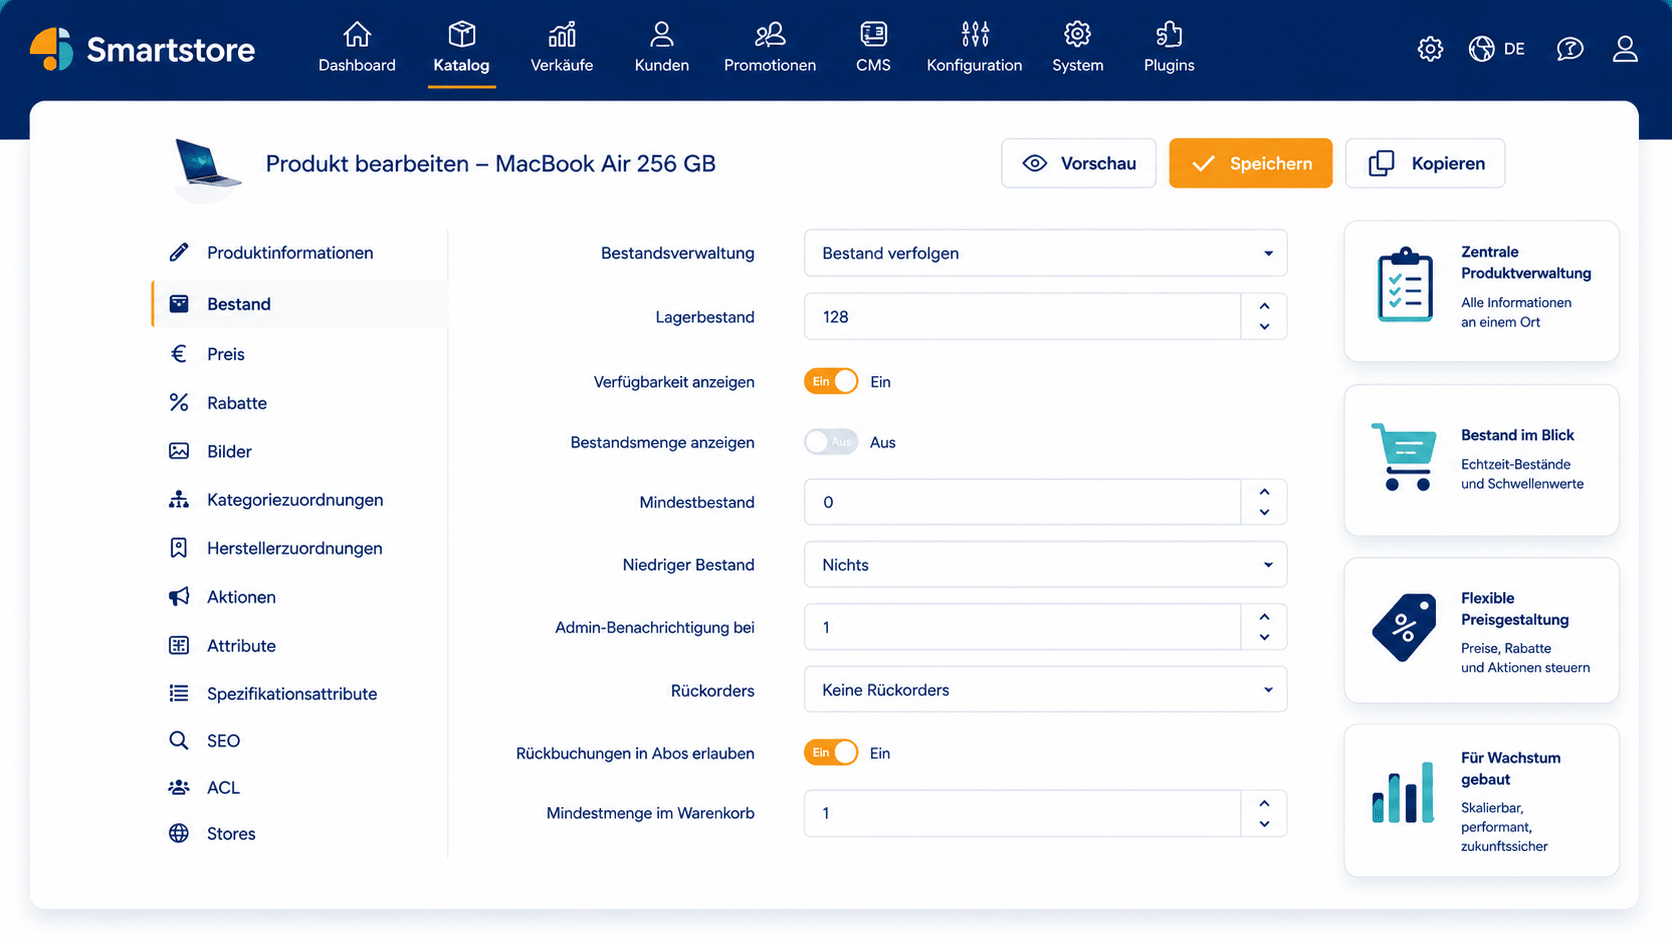Increase Lagerbestand with up arrow
1672x941 pixels.
[x=1264, y=306]
